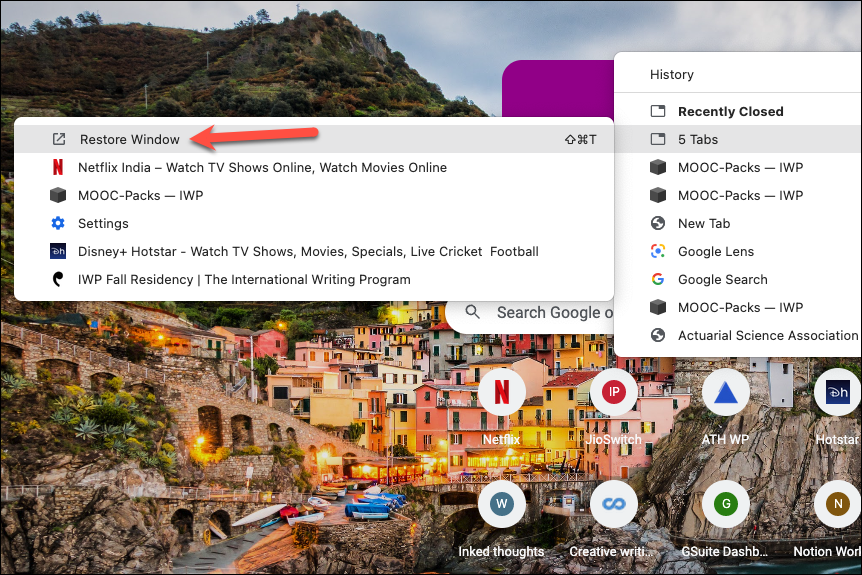Select History at the top of menu
The image size is (862, 575).
[x=672, y=75]
